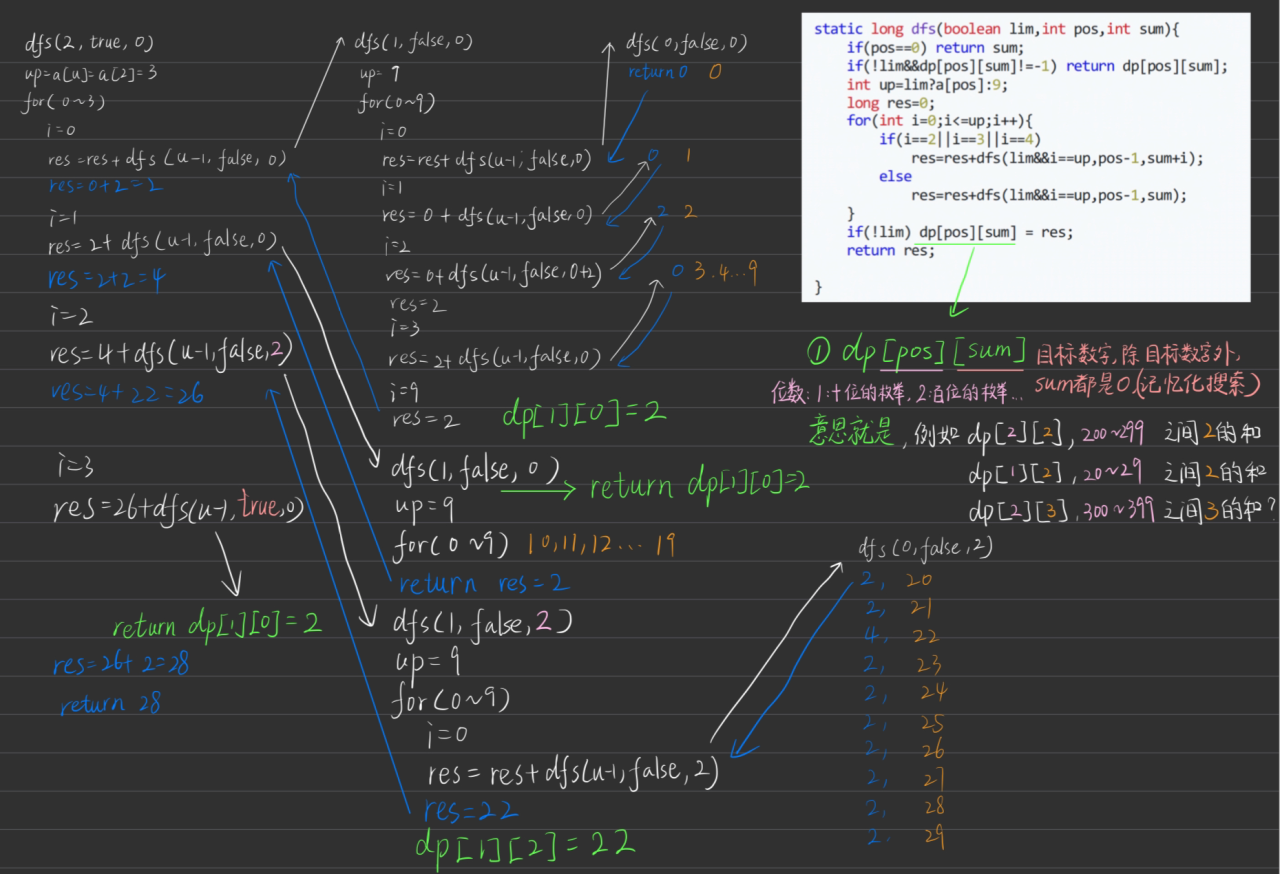Viewport: 1280px width, 874px height.
Task: Click the blue text 'res=0+2=2'
Action: click(x=105, y=185)
